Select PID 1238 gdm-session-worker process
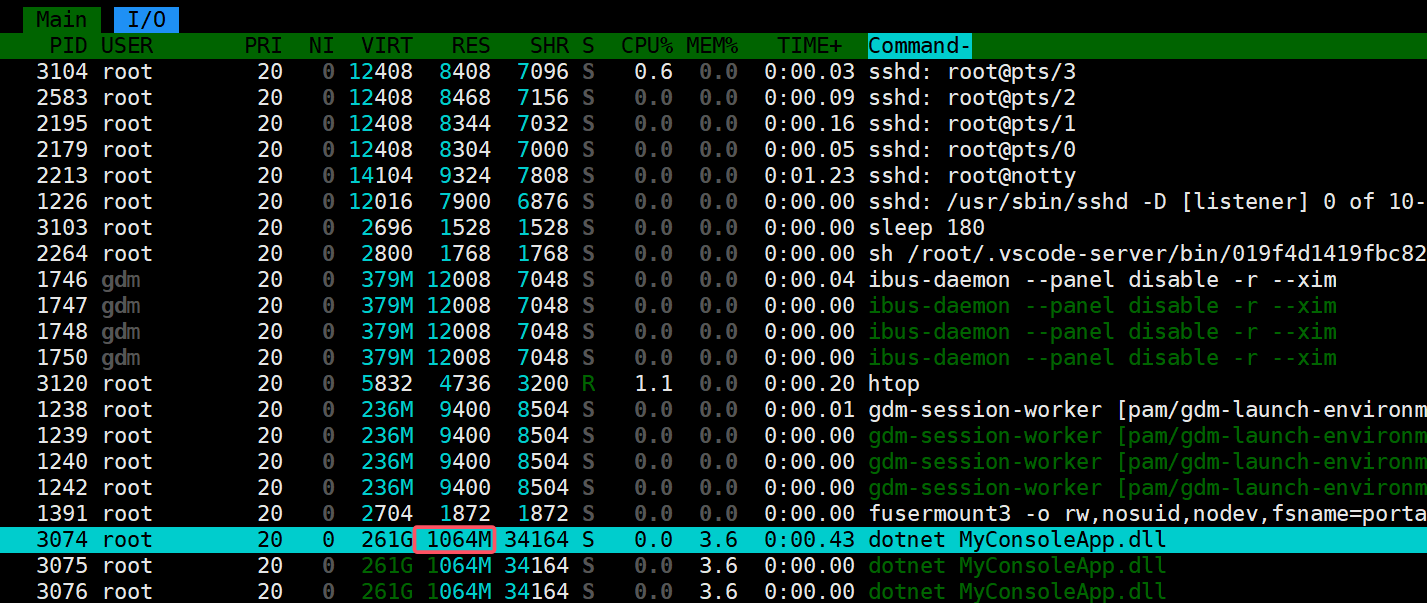 700,410
